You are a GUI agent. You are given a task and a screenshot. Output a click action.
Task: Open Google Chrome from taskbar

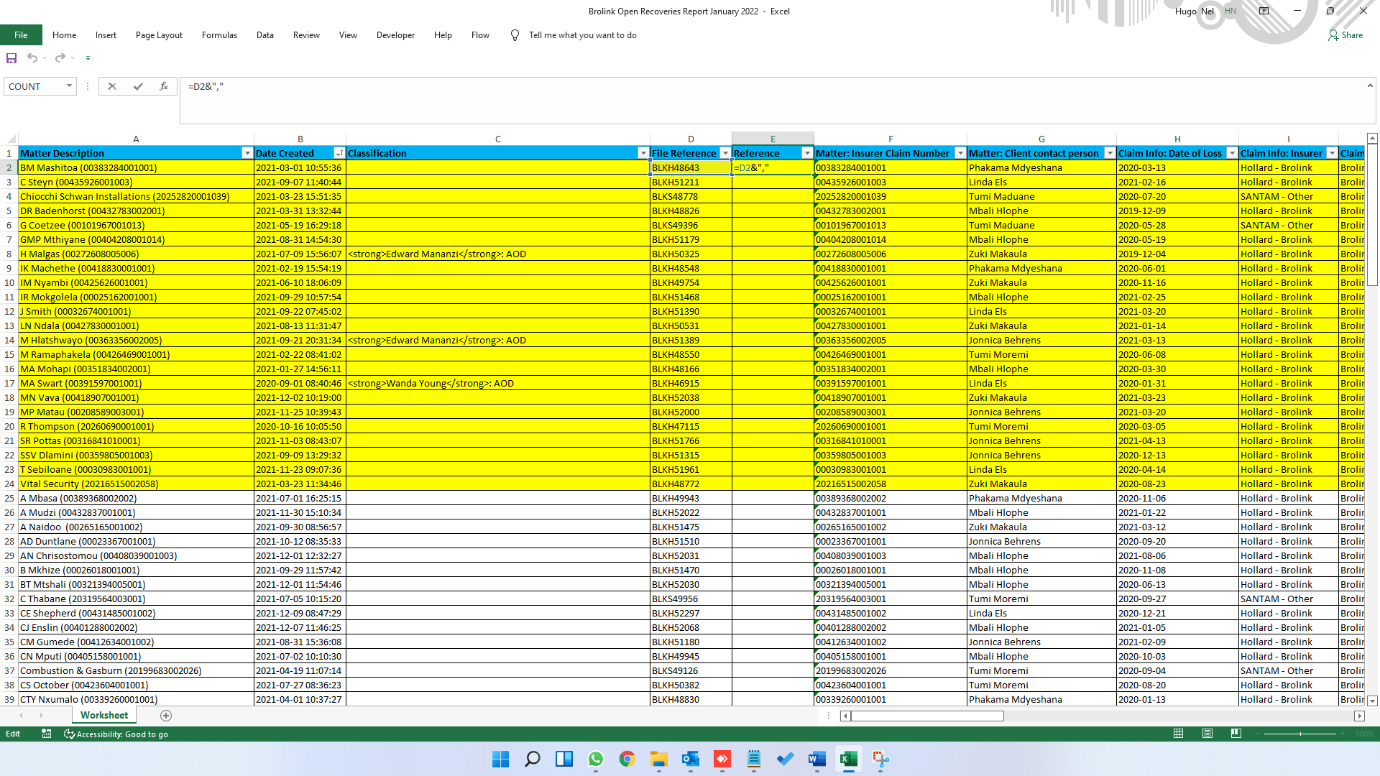click(x=627, y=759)
